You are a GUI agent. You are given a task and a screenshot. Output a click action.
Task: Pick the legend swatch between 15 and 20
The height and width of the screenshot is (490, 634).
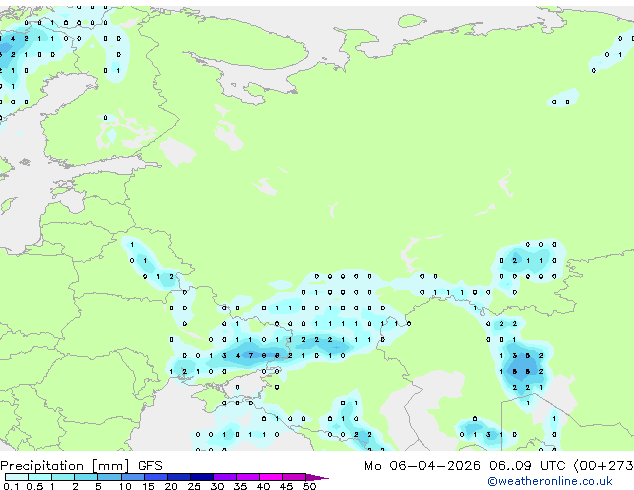pyautogui.click(x=156, y=477)
